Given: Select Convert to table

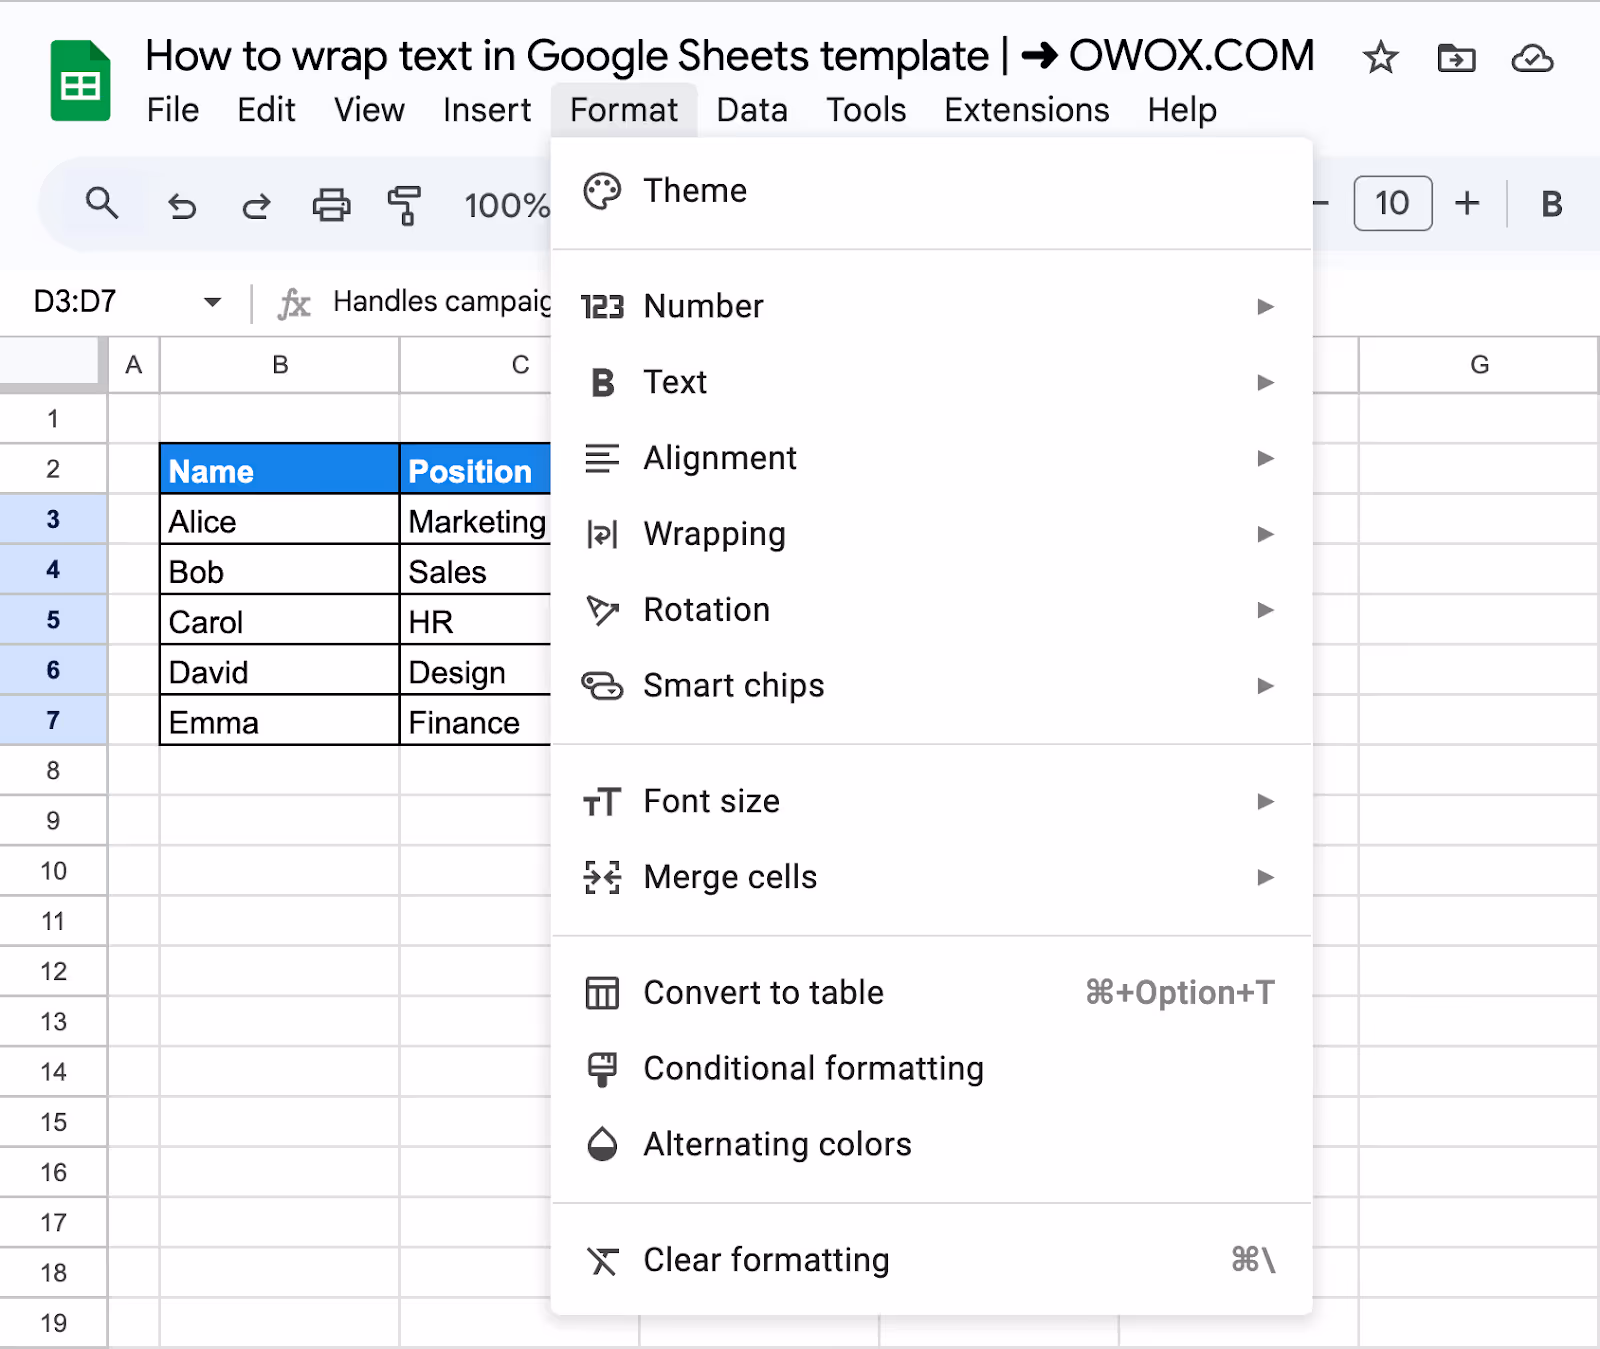Looking at the screenshot, I should pos(931,993).
